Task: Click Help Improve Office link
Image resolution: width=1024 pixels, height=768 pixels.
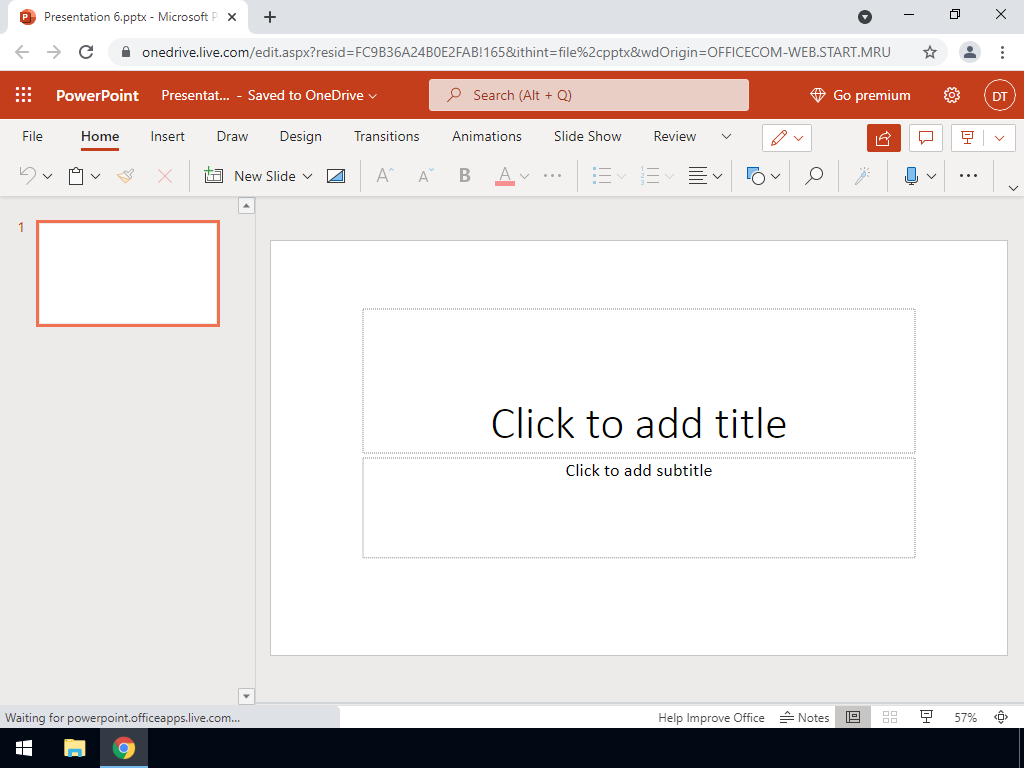Action: click(x=711, y=717)
